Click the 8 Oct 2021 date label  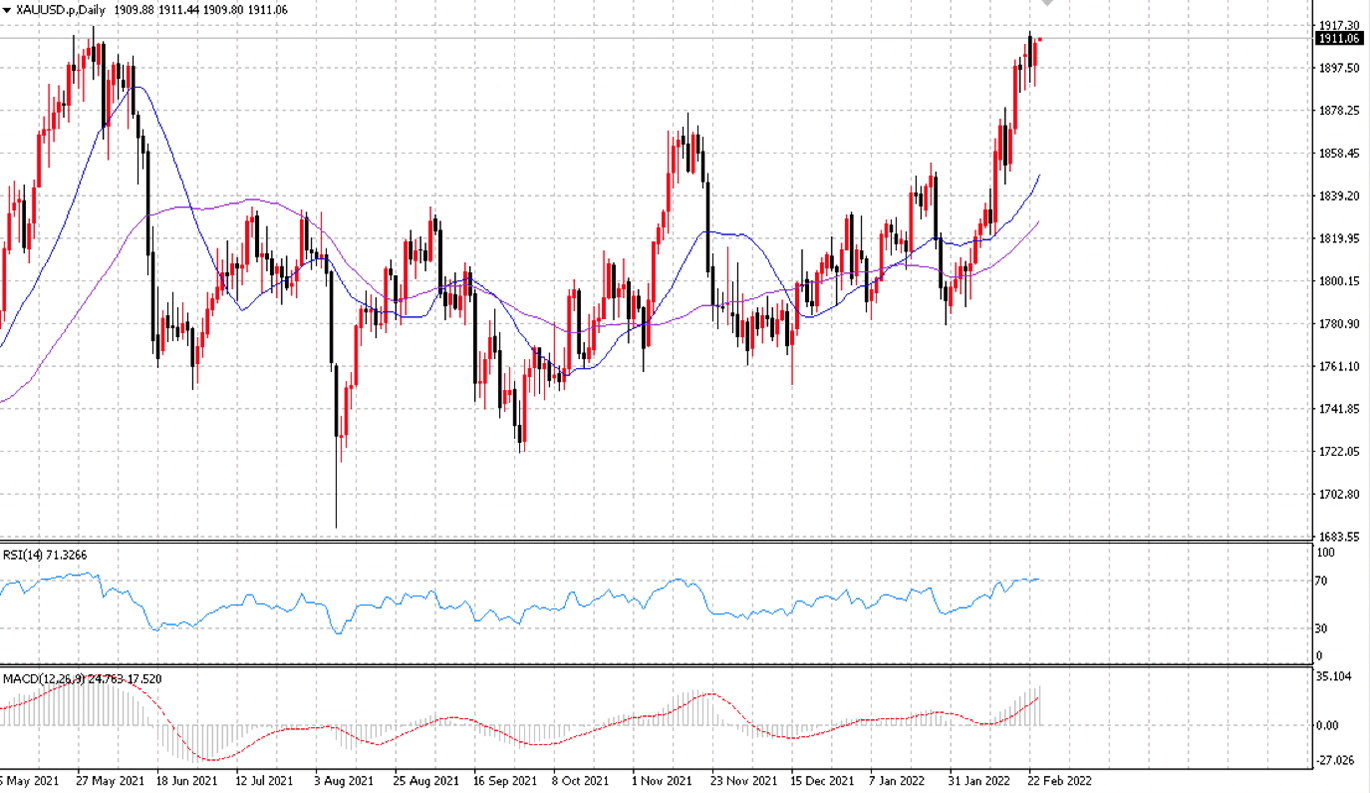pos(582,780)
